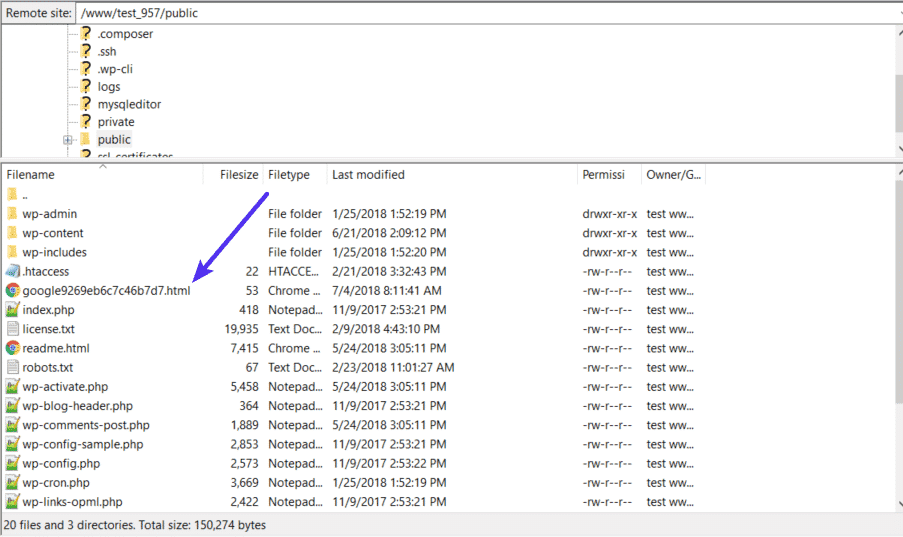The height and width of the screenshot is (537, 903).
Task: Go to parent directory '..' entry
Action: (25, 195)
